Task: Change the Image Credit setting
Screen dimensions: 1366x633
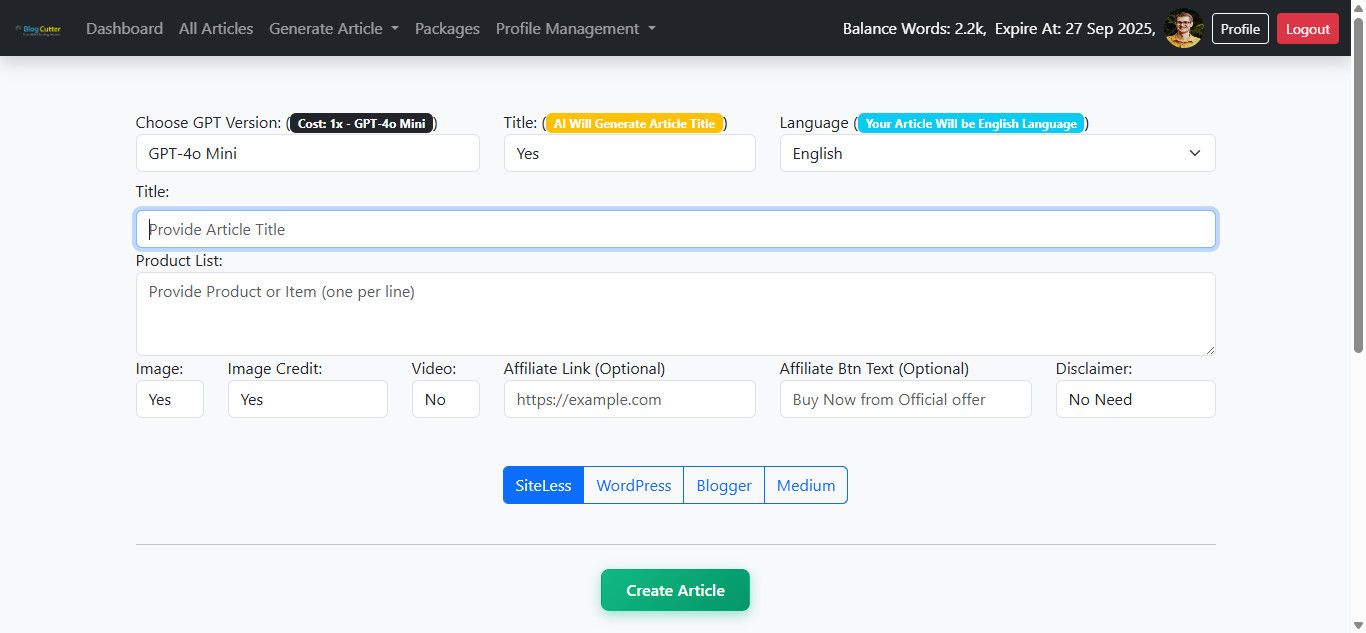Action: pos(307,399)
